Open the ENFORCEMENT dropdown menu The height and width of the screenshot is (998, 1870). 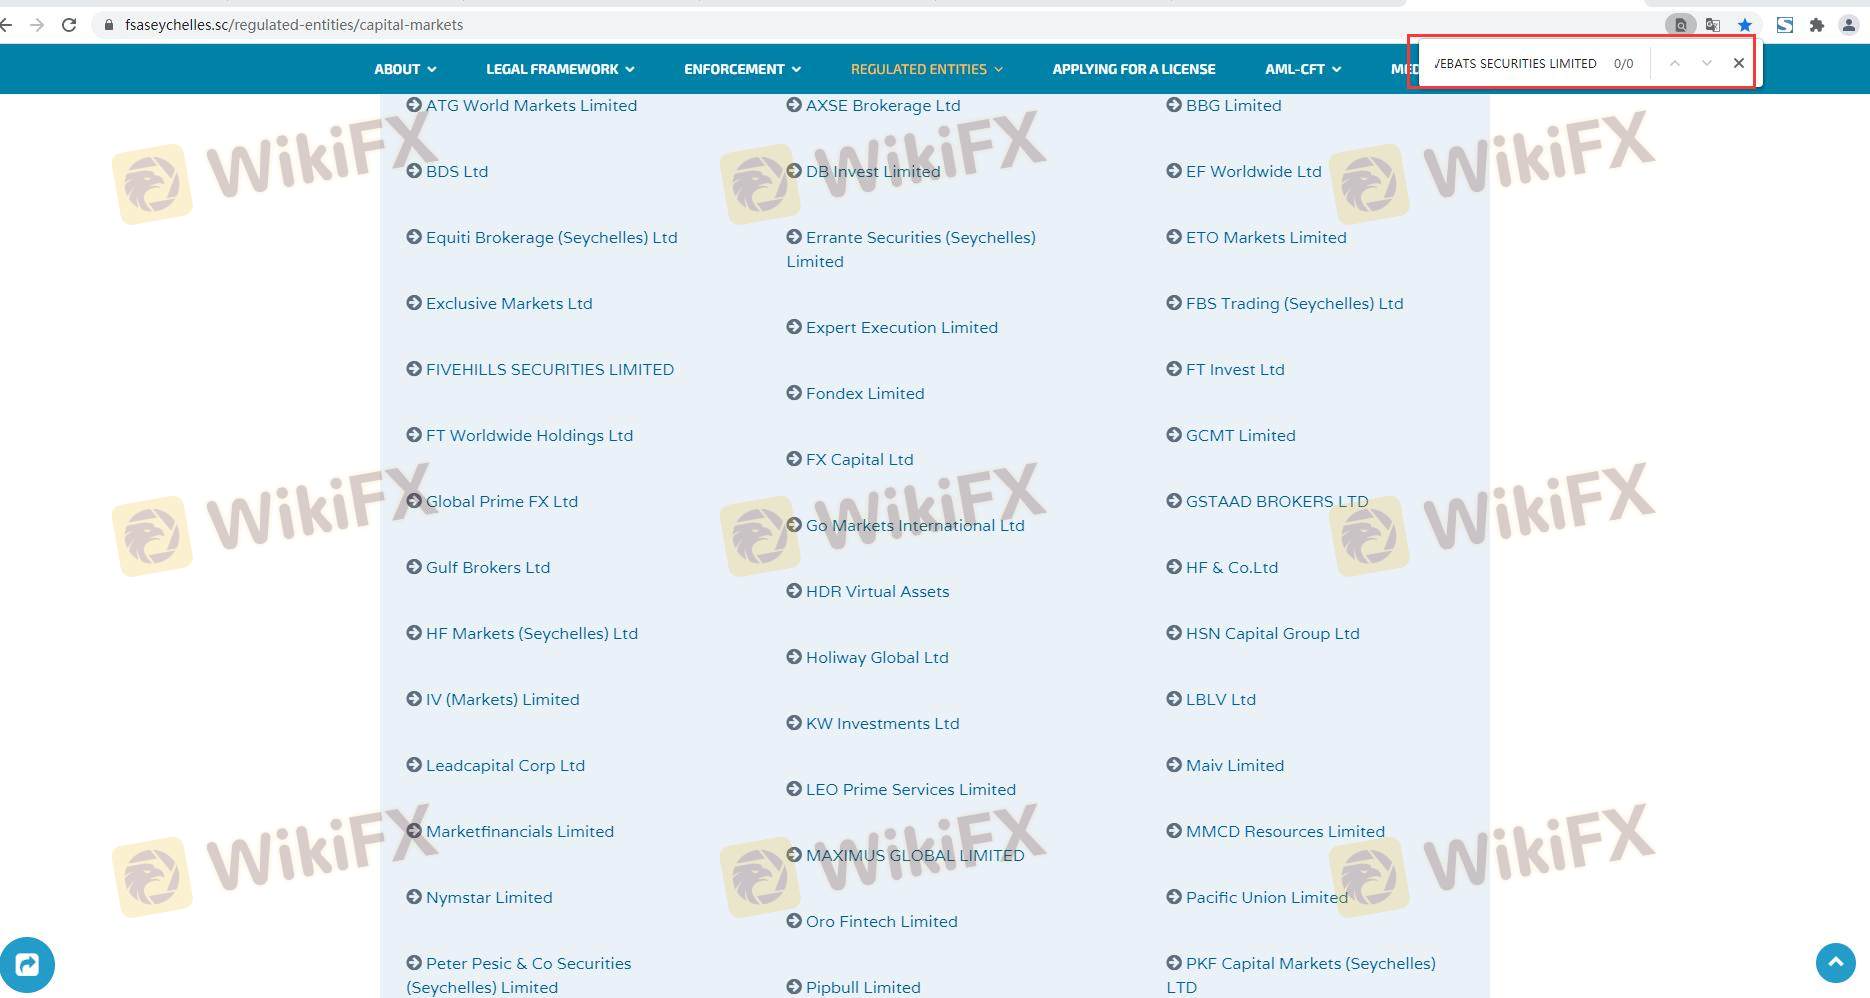[742, 69]
